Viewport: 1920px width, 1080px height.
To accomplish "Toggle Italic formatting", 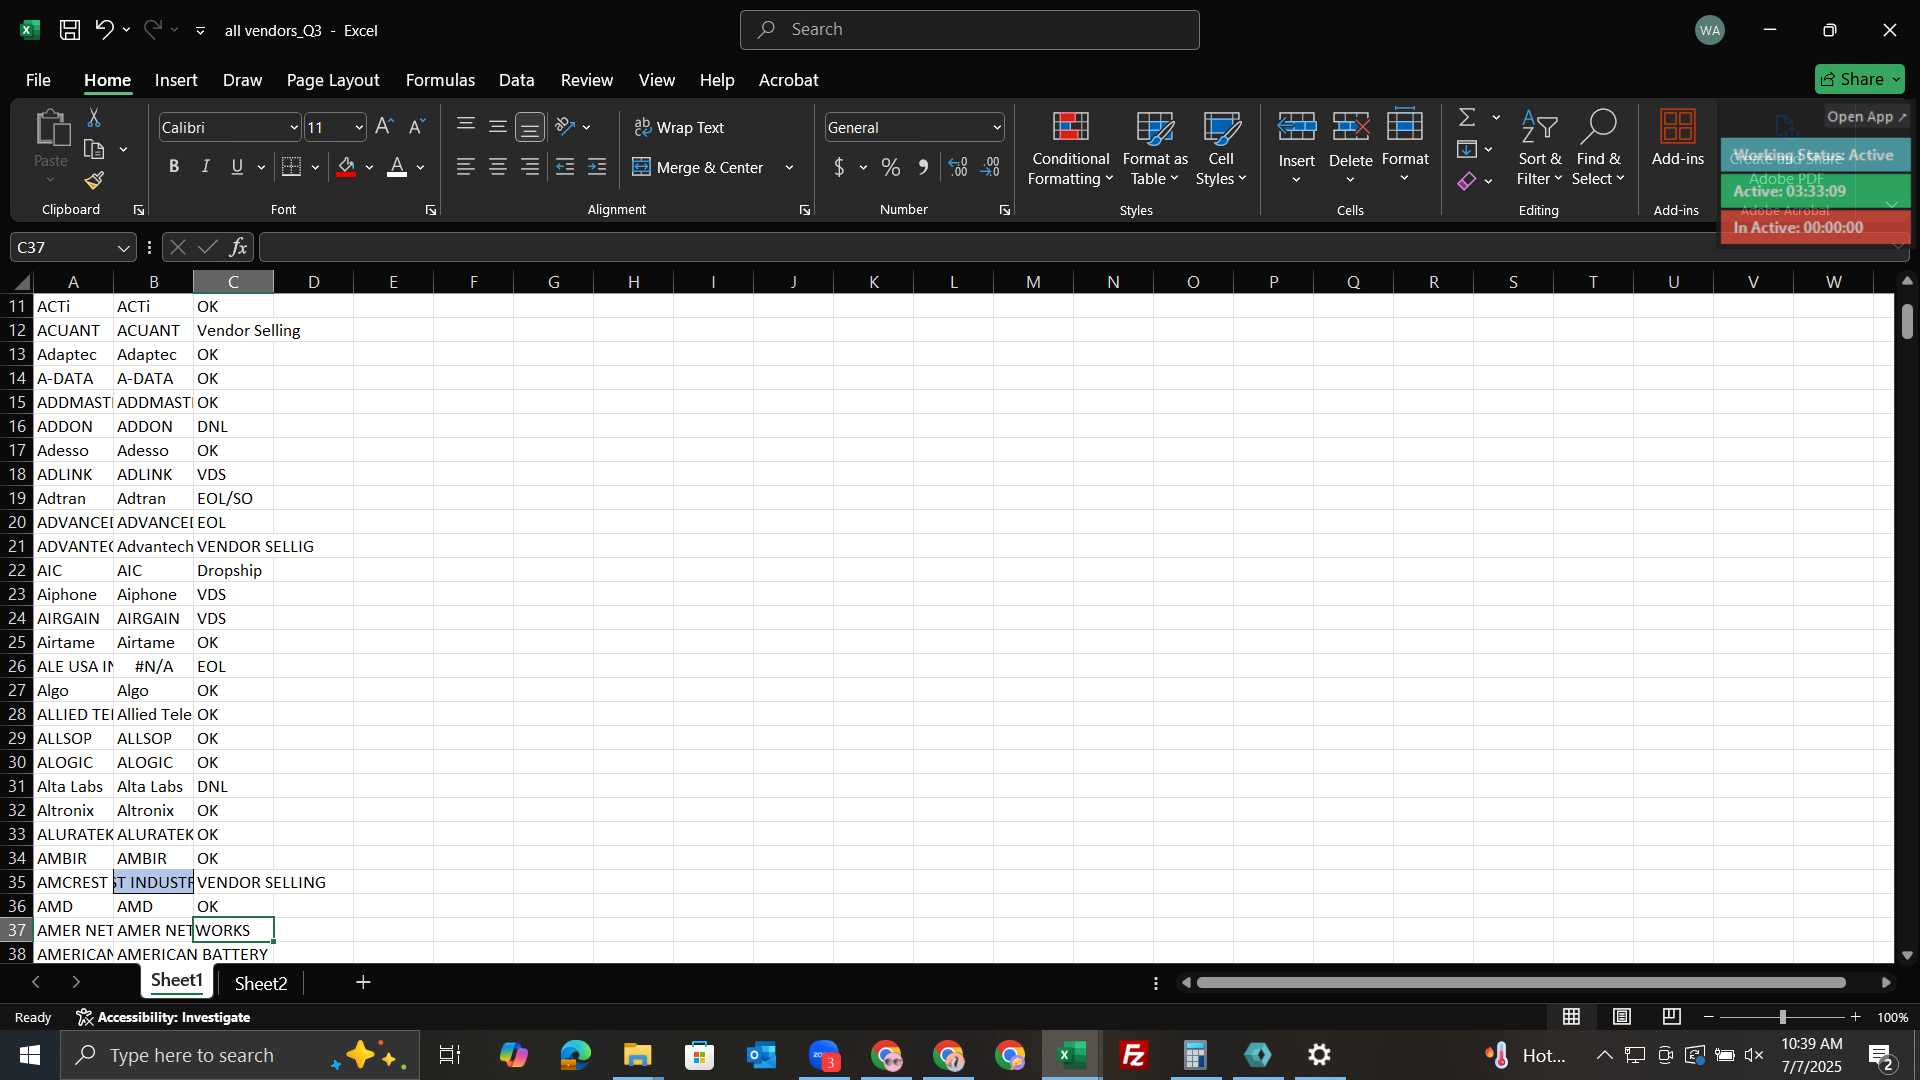I will tap(206, 167).
